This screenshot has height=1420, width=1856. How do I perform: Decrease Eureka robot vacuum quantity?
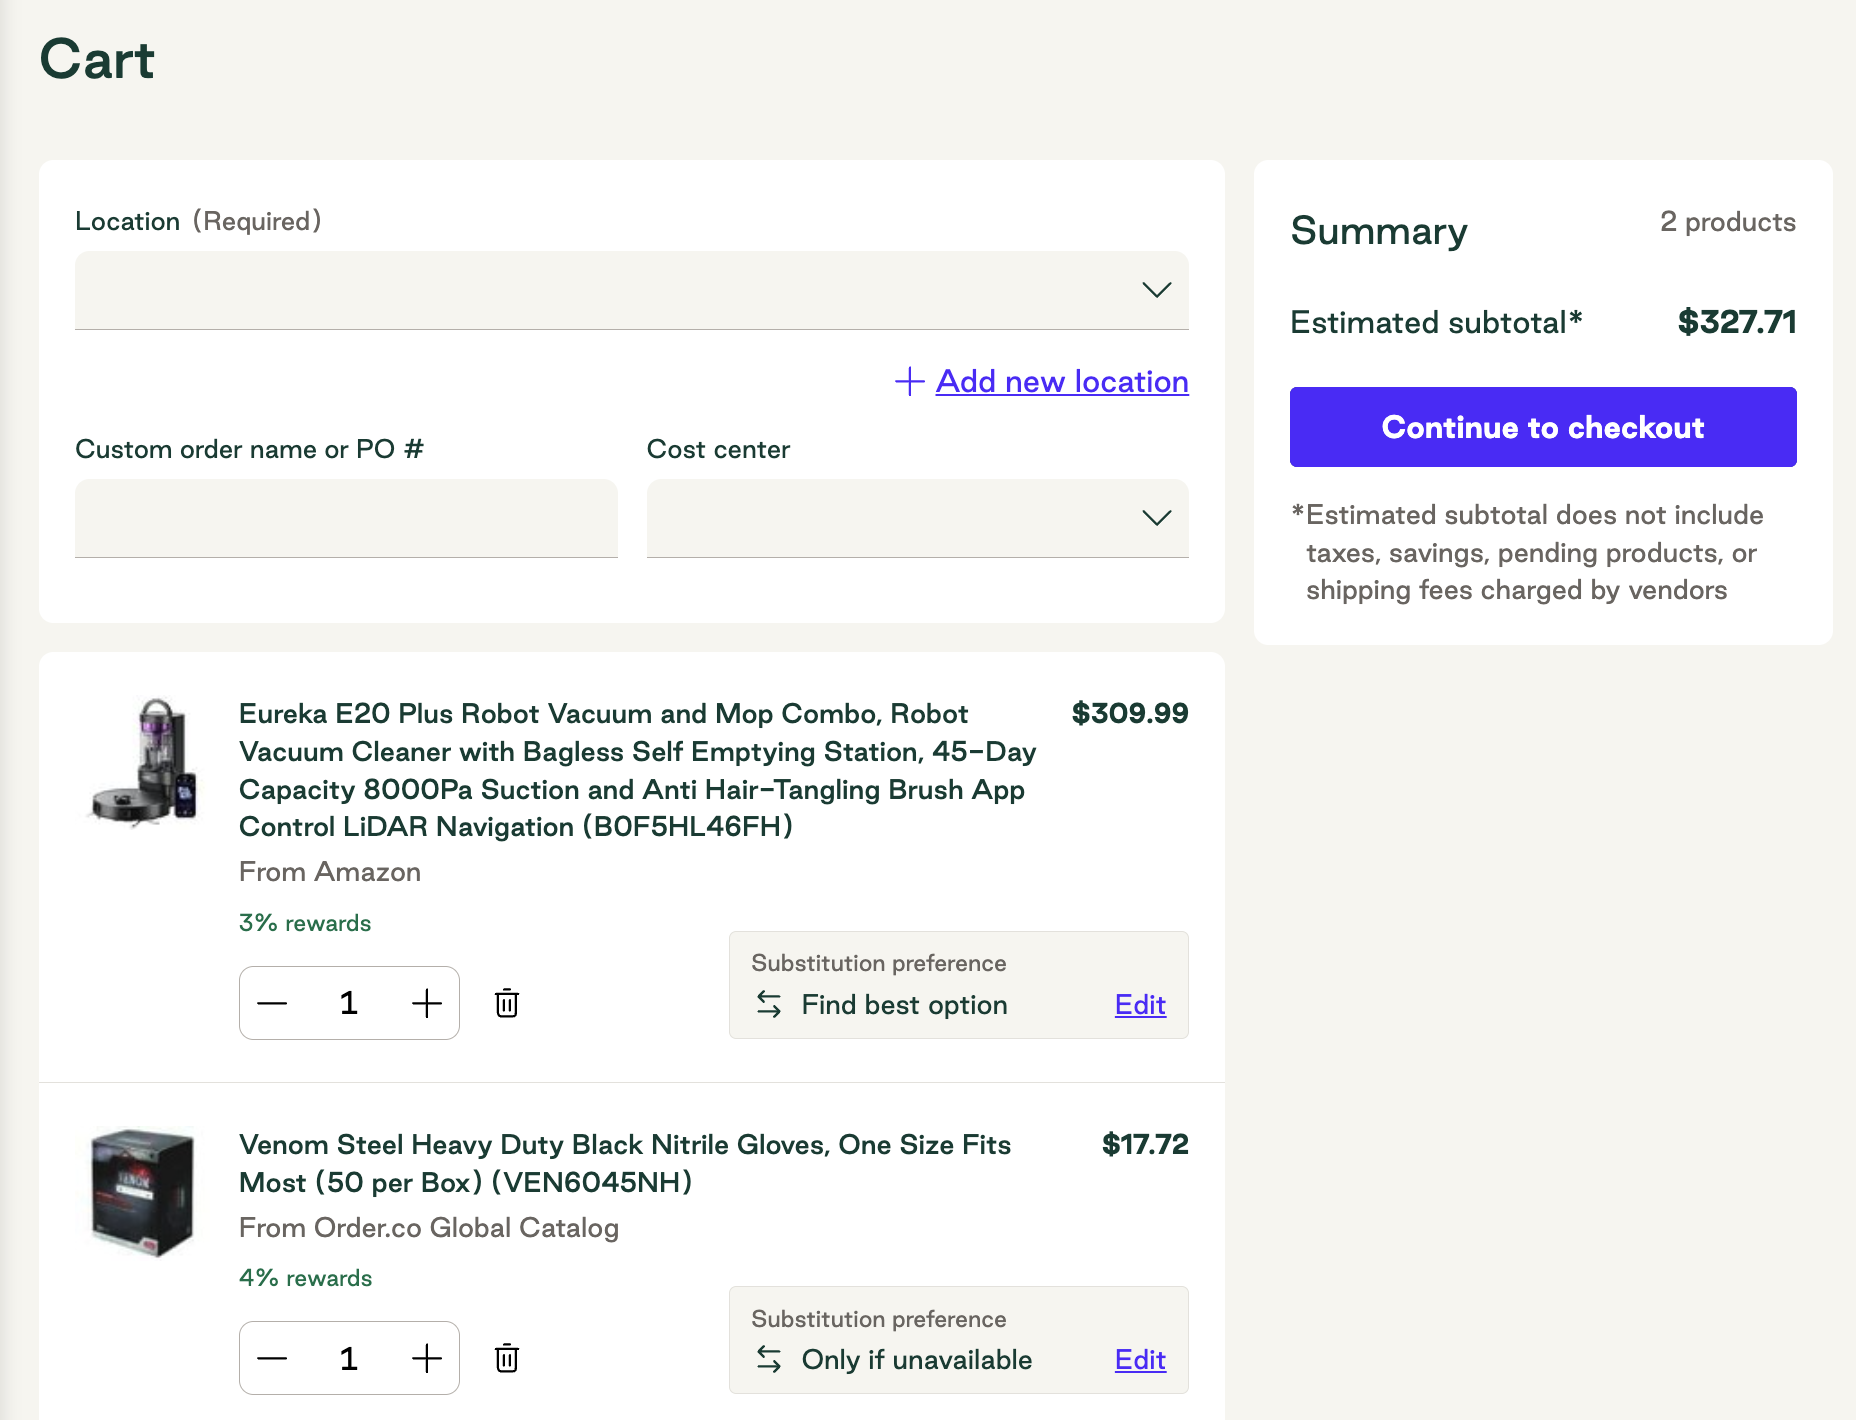tap(272, 1003)
